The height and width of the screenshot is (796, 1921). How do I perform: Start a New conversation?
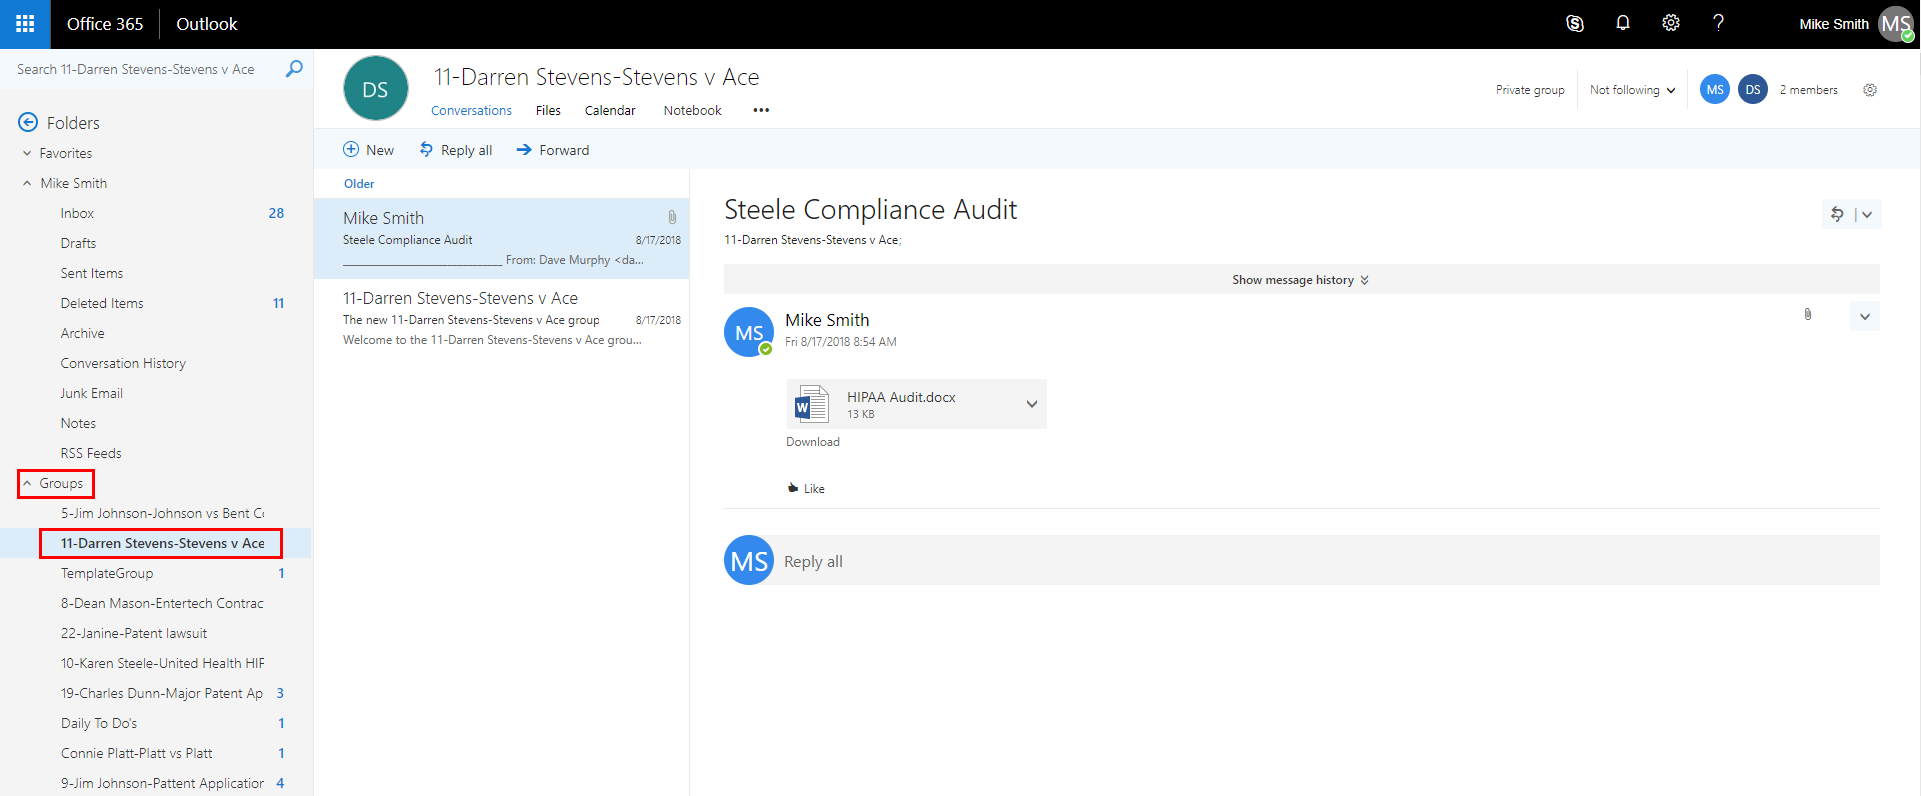pyautogui.click(x=368, y=150)
